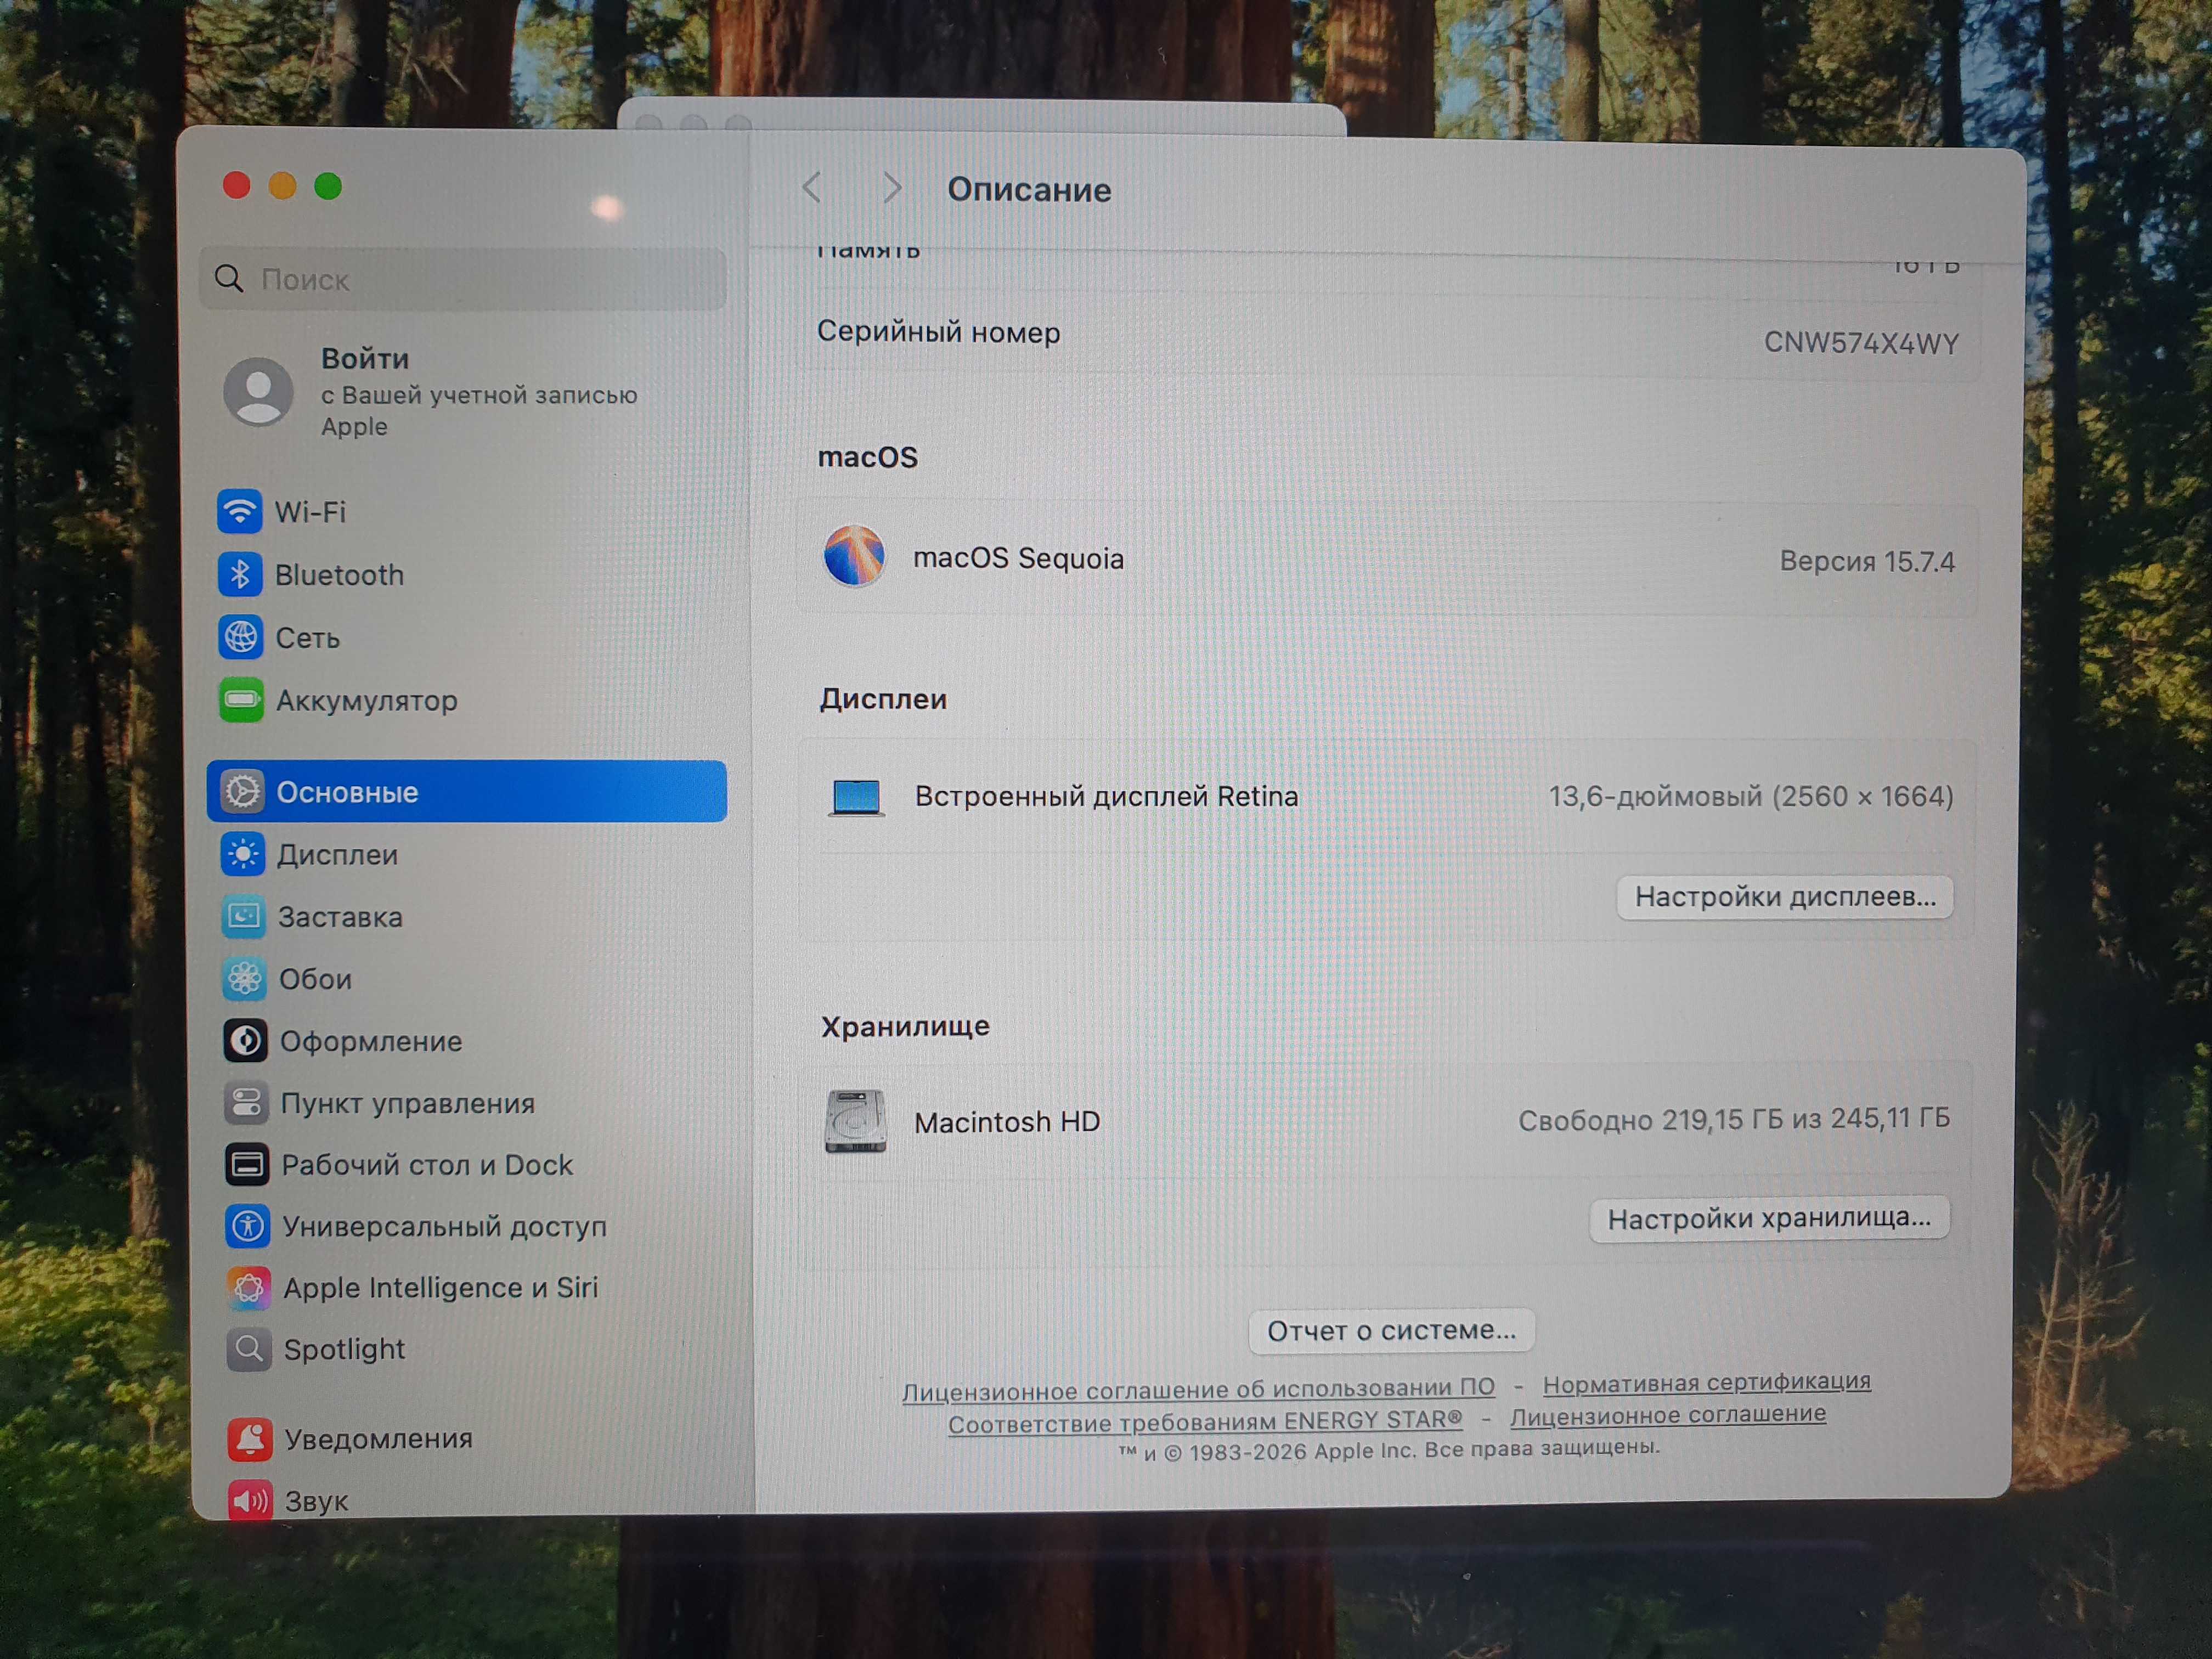Click the Обои wallpaper flower icon
Image resolution: width=2212 pixels, height=1659 pixels.
pyautogui.click(x=245, y=978)
